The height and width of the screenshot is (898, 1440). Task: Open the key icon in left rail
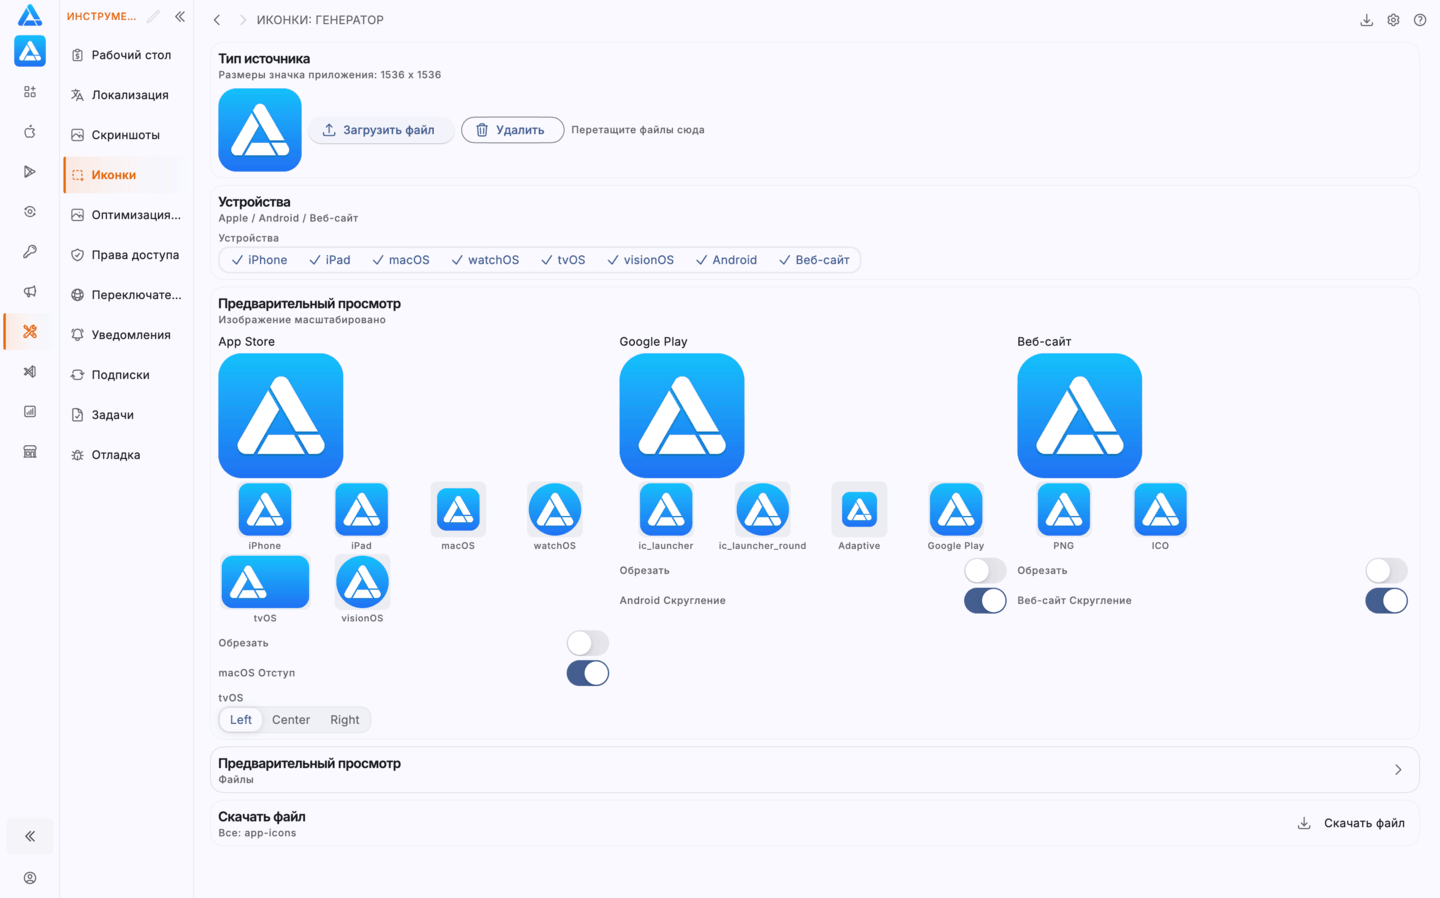[30, 252]
